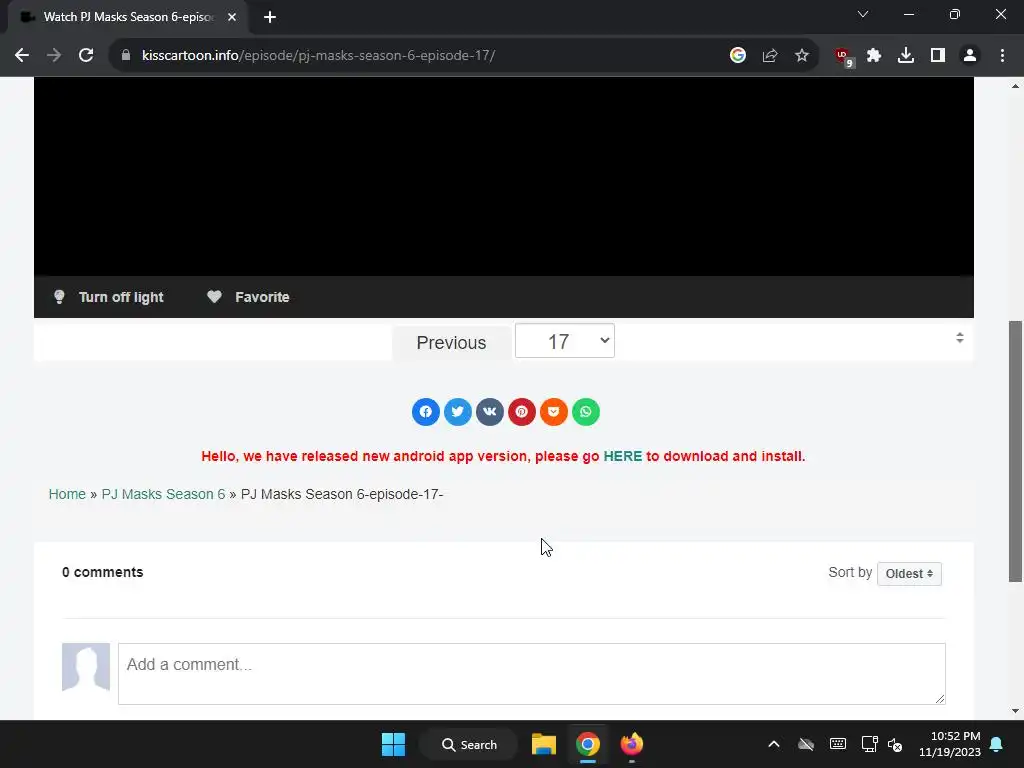Open Sort by Oldest dropdown
The image size is (1024, 768).
[x=909, y=574]
